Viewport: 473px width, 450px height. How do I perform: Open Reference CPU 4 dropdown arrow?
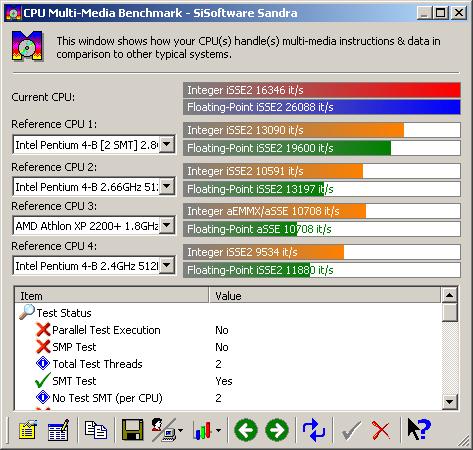click(167, 266)
